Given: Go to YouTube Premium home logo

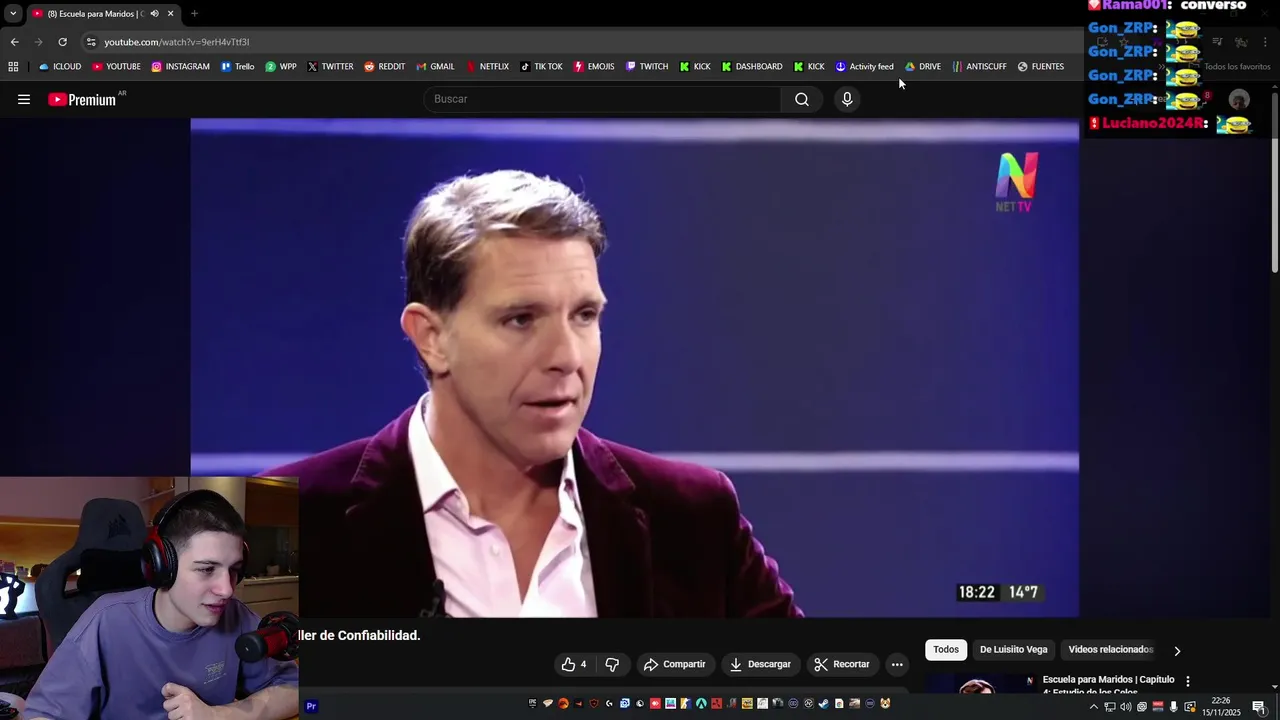Looking at the screenshot, I should [x=82, y=99].
